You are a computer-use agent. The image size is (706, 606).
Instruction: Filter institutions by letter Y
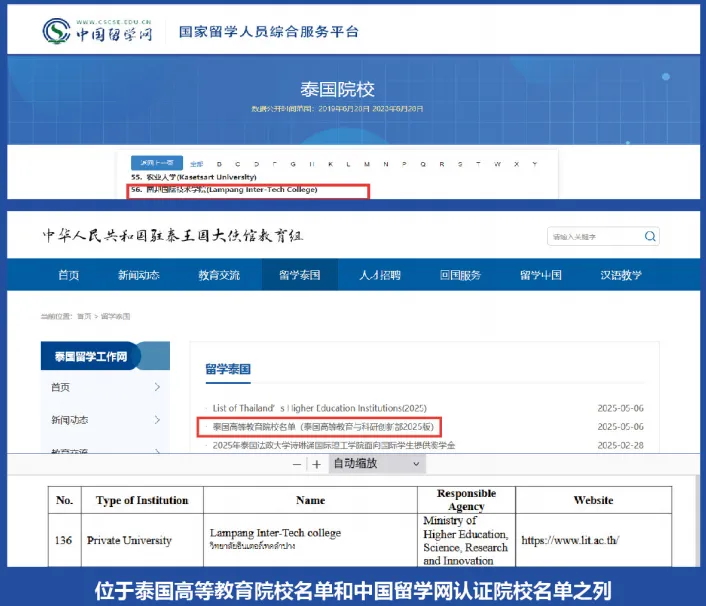pyautogui.click(x=534, y=164)
